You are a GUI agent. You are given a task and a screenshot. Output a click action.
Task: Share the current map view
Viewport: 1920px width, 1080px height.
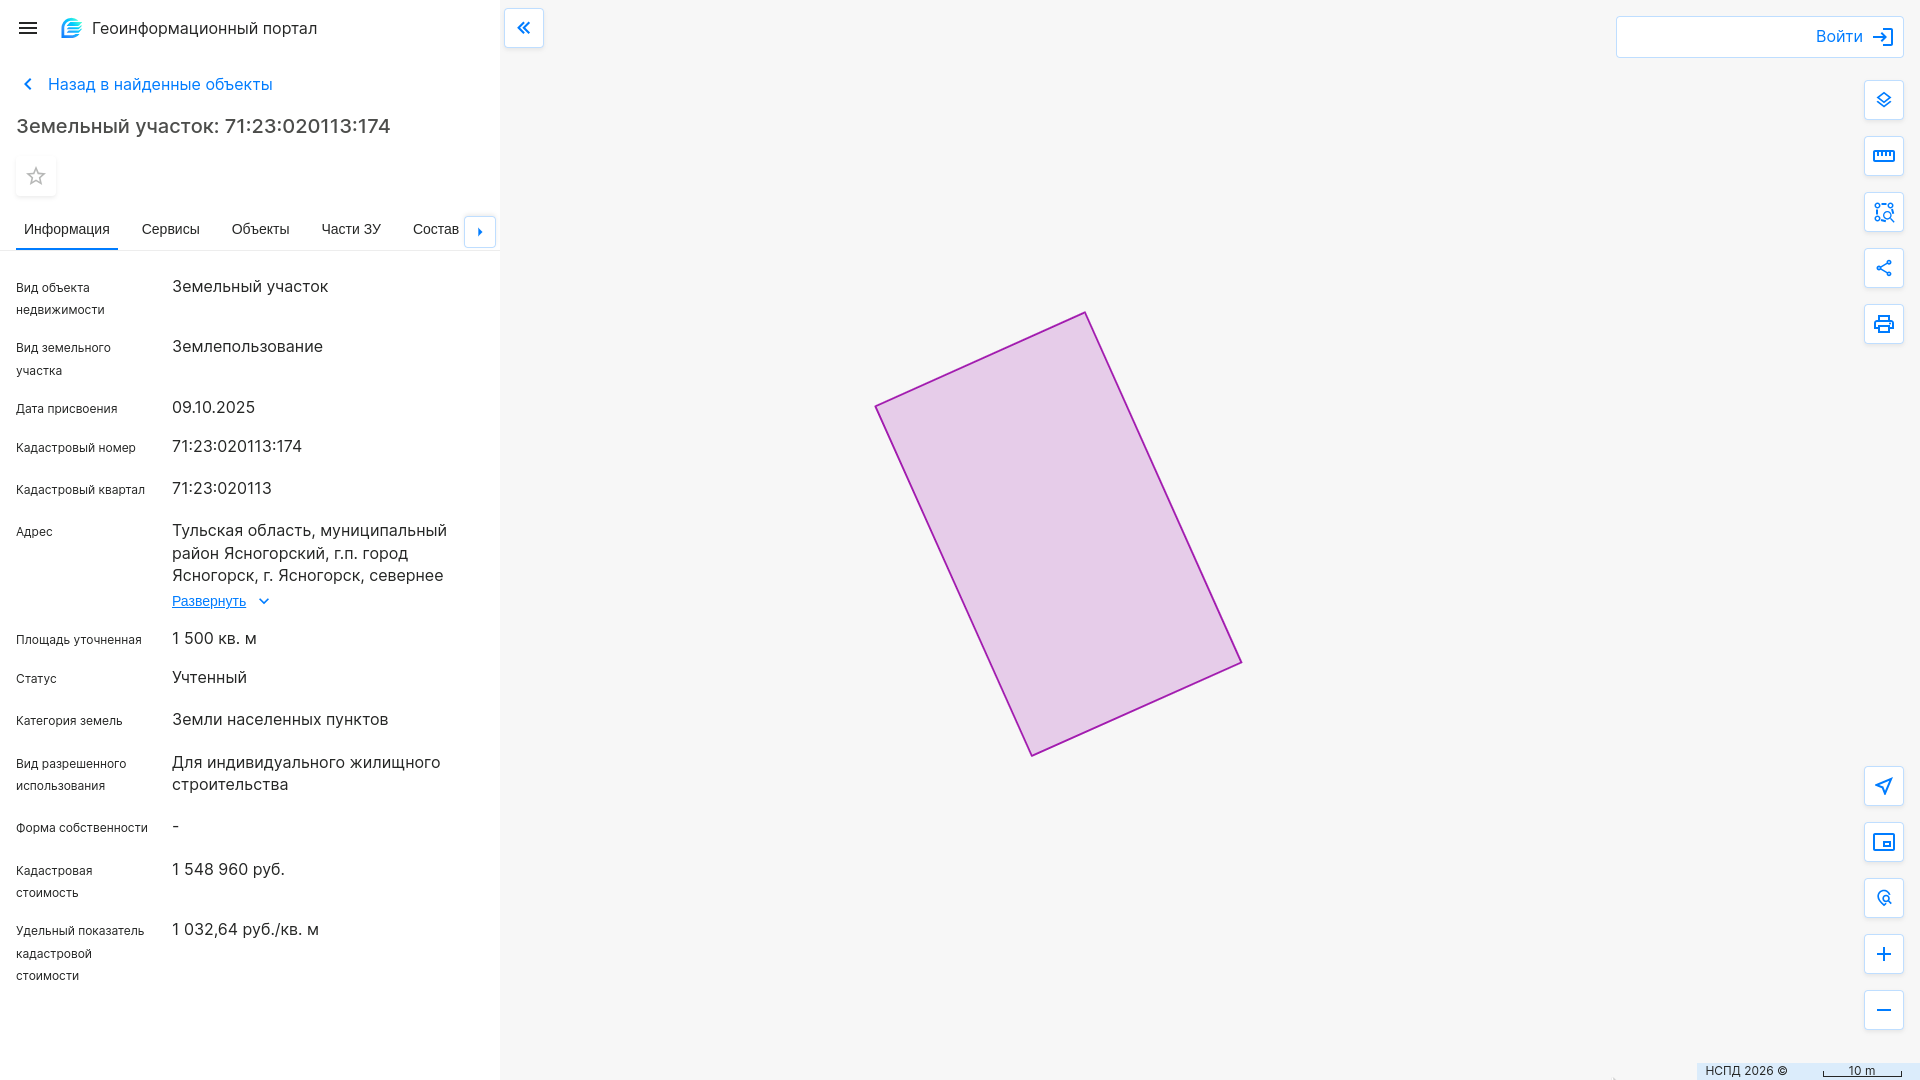tap(1884, 268)
